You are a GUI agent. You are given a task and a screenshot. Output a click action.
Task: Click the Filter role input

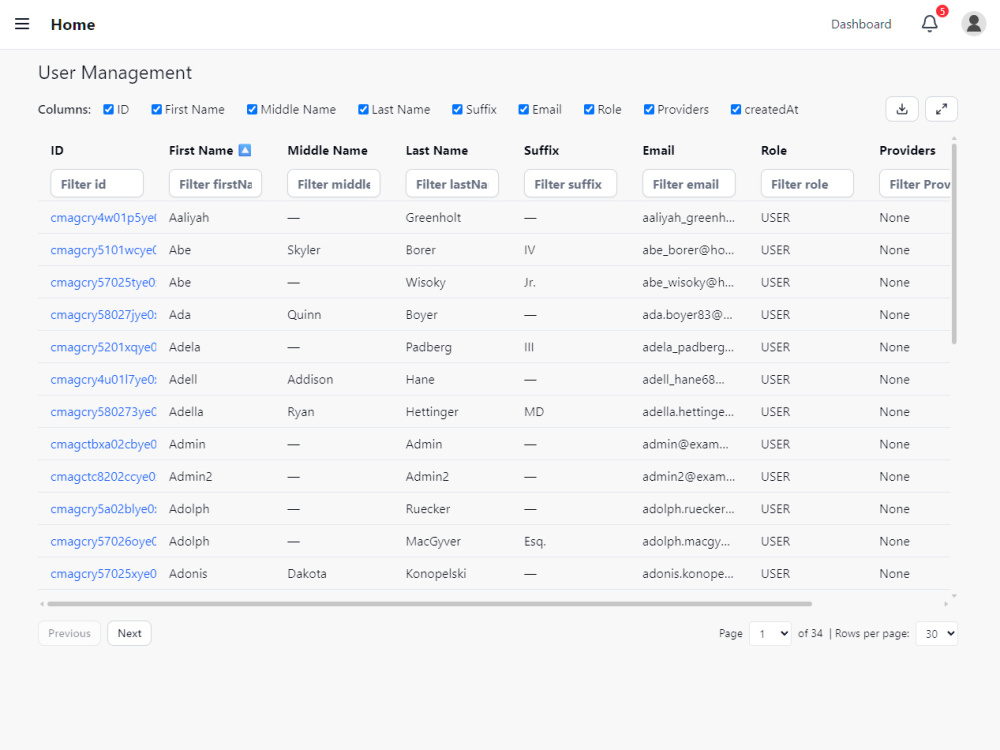(x=807, y=184)
